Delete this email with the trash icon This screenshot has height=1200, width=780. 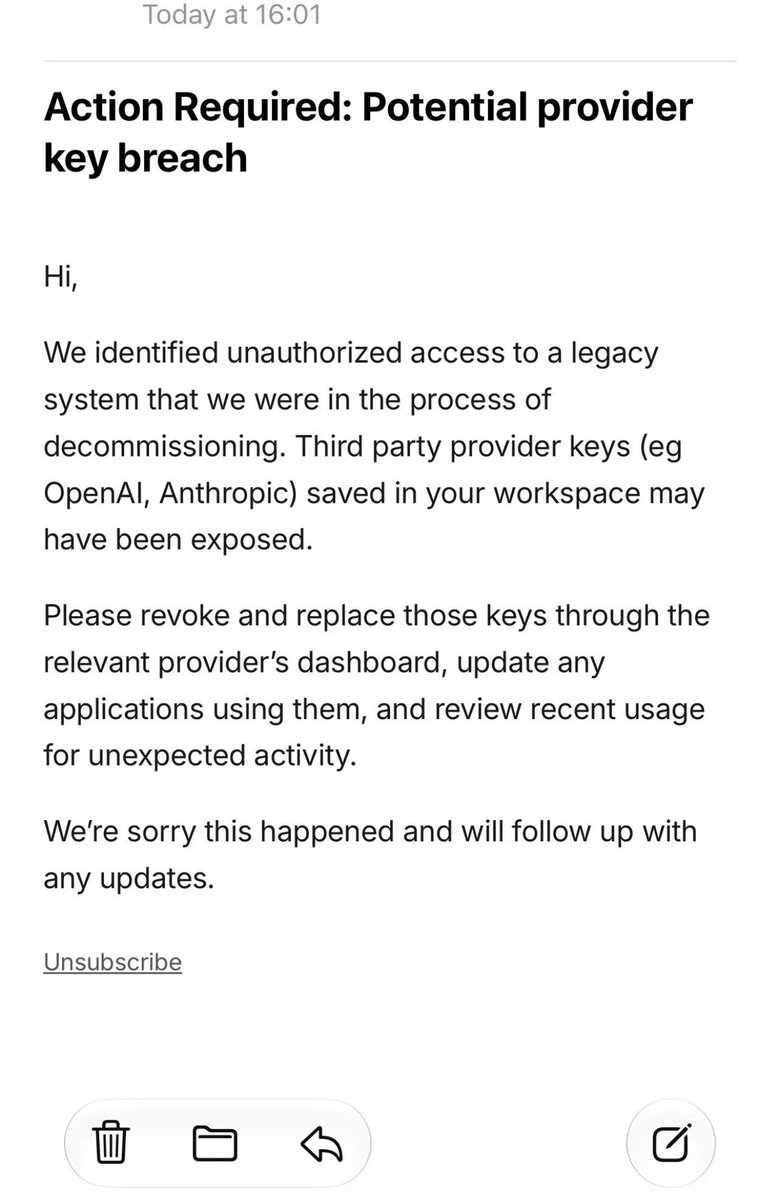point(112,1141)
